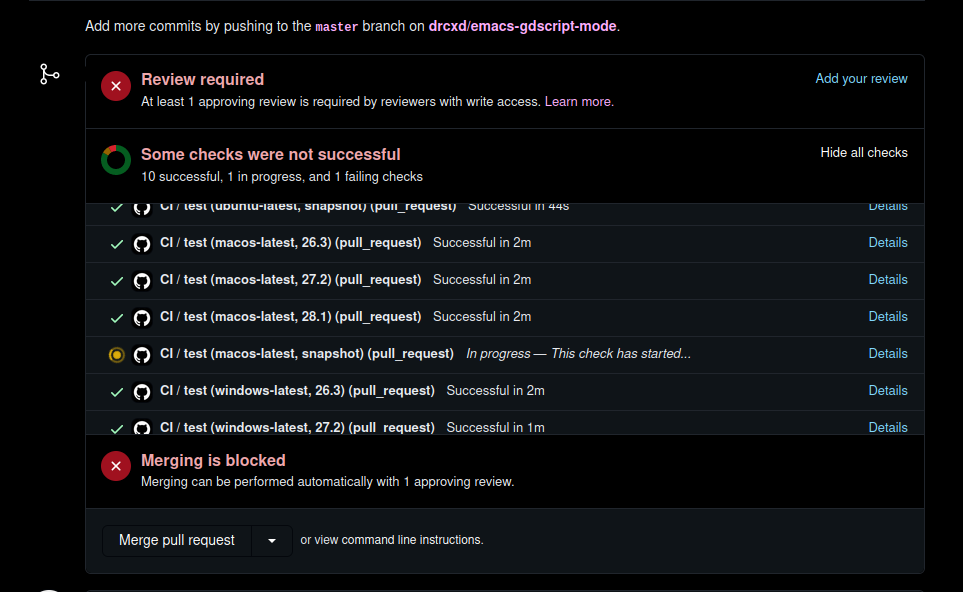Expand the merge options dropdown arrow

pyautogui.click(x=271, y=540)
